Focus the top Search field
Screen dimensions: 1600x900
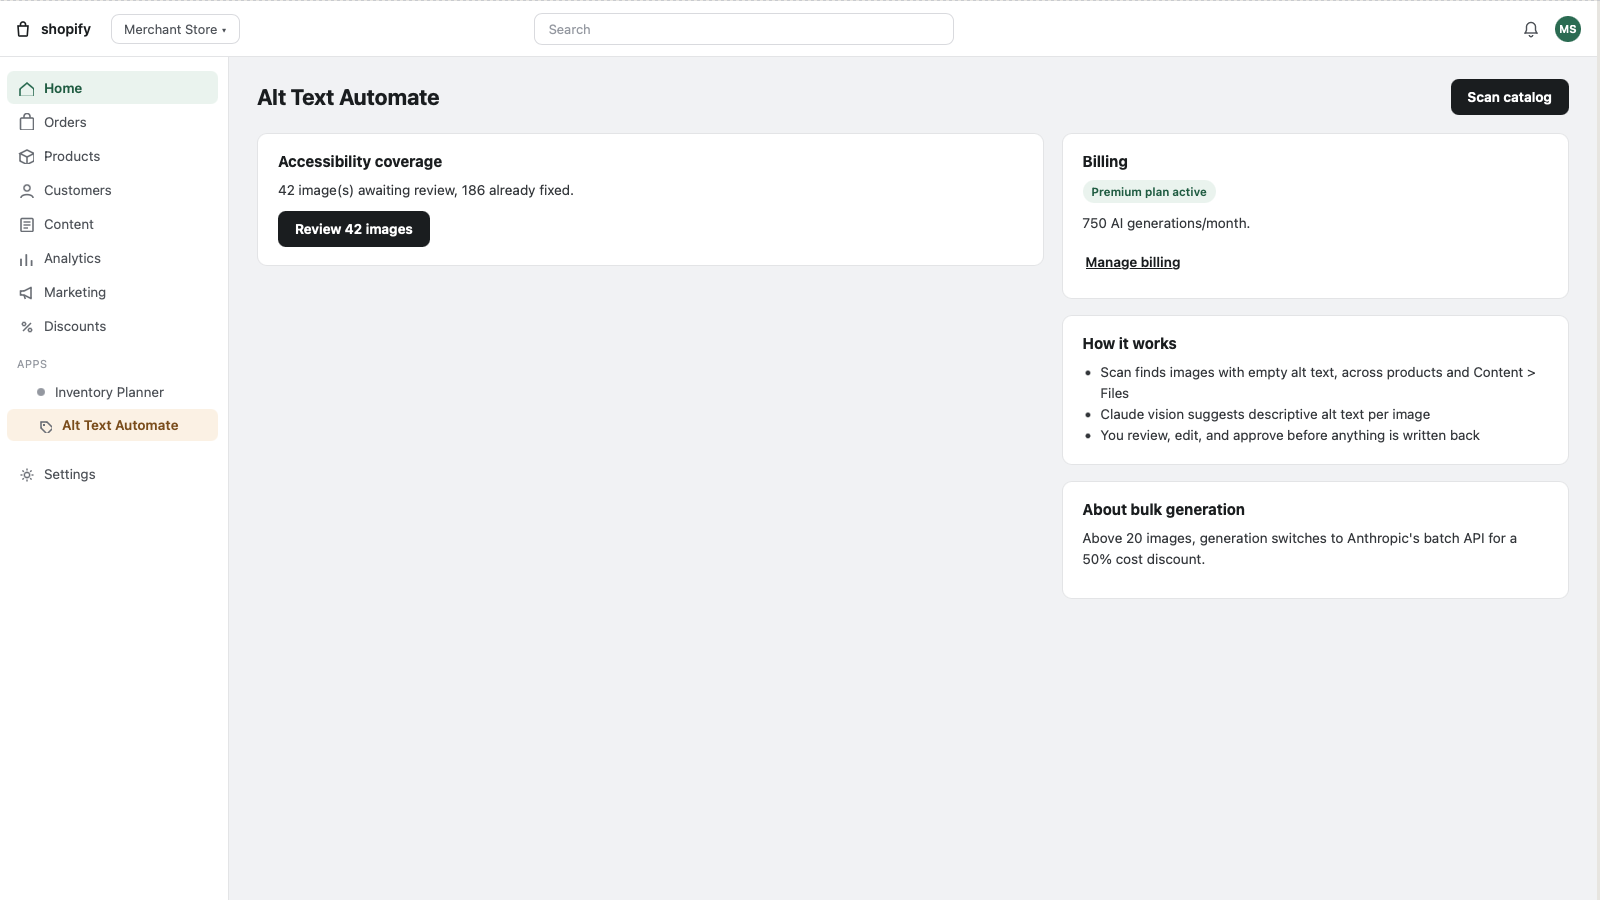coord(744,29)
